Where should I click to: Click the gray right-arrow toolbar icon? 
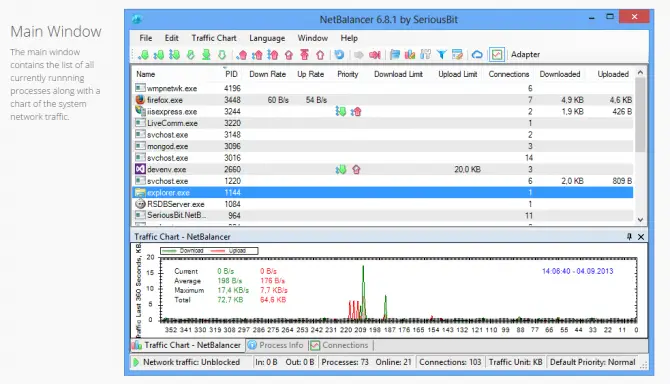359,55
